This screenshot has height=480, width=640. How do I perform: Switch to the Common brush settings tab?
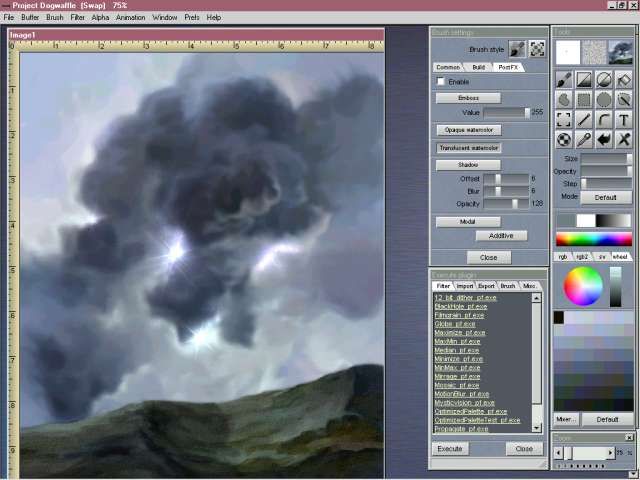click(448, 67)
